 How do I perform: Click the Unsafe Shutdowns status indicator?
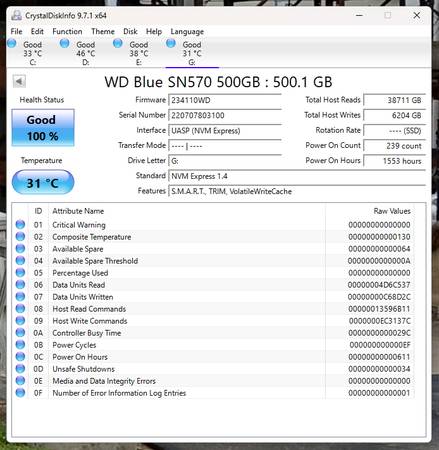point(20,368)
